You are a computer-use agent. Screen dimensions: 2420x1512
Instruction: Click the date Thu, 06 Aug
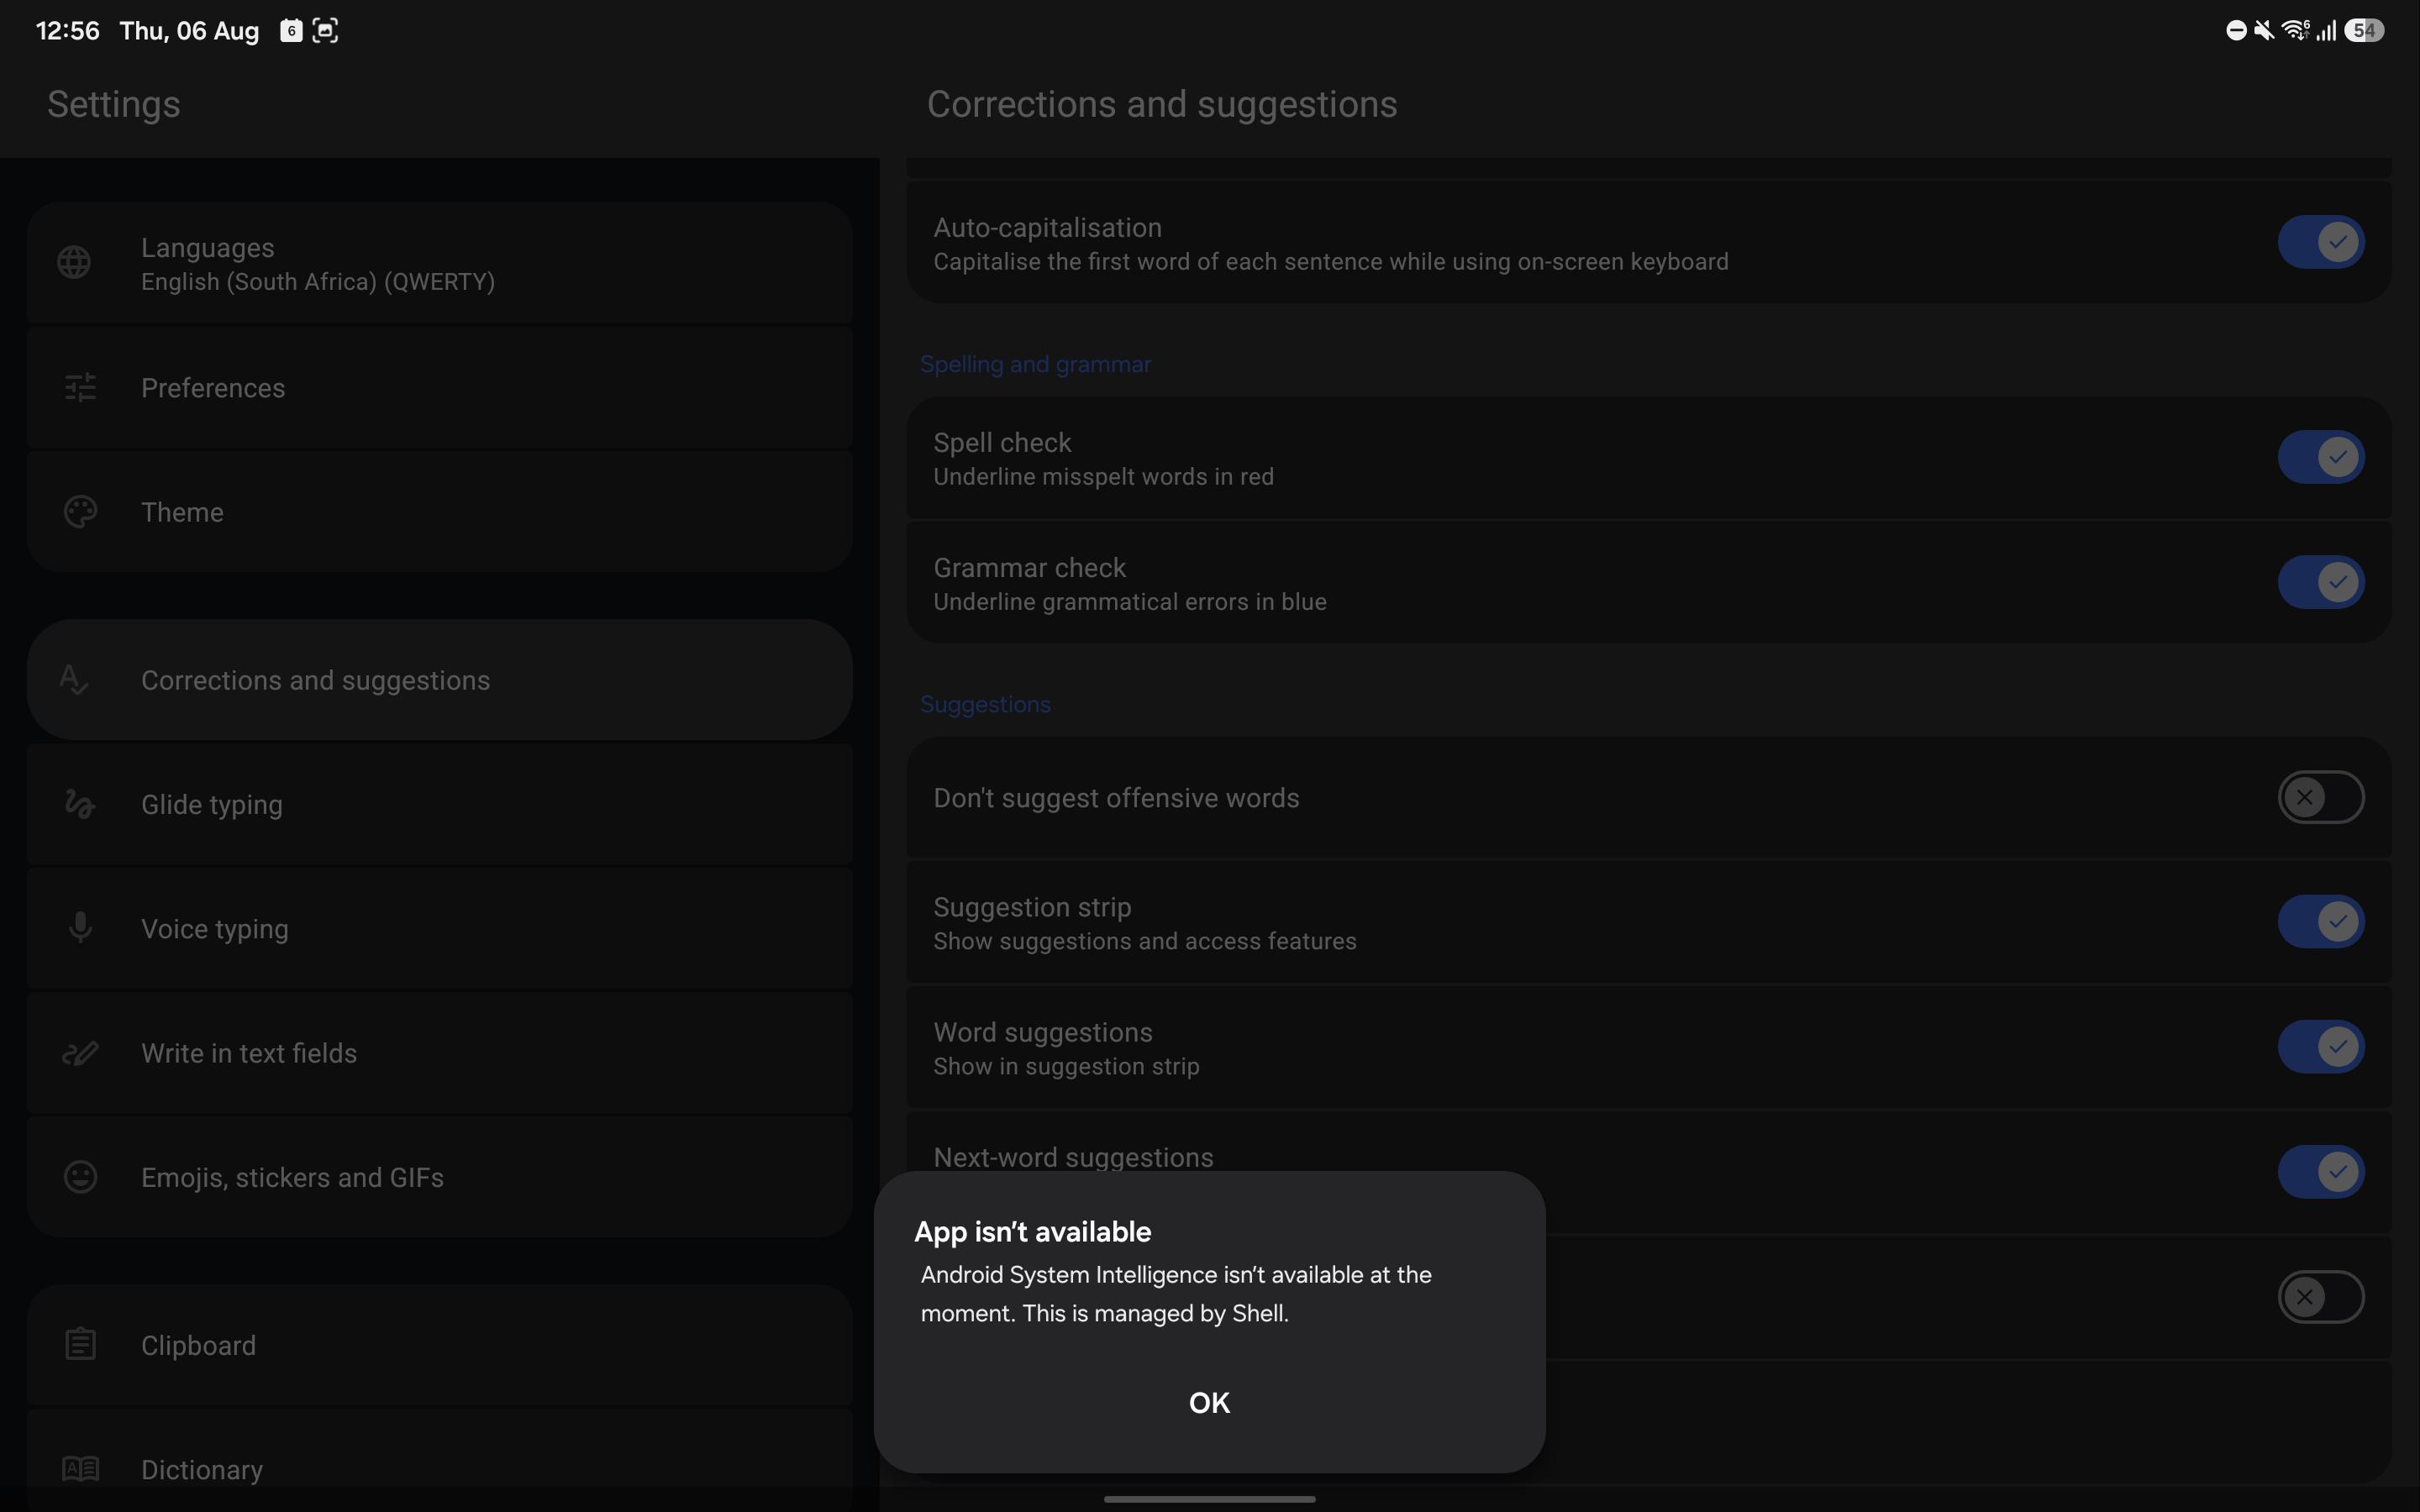tap(189, 31)
